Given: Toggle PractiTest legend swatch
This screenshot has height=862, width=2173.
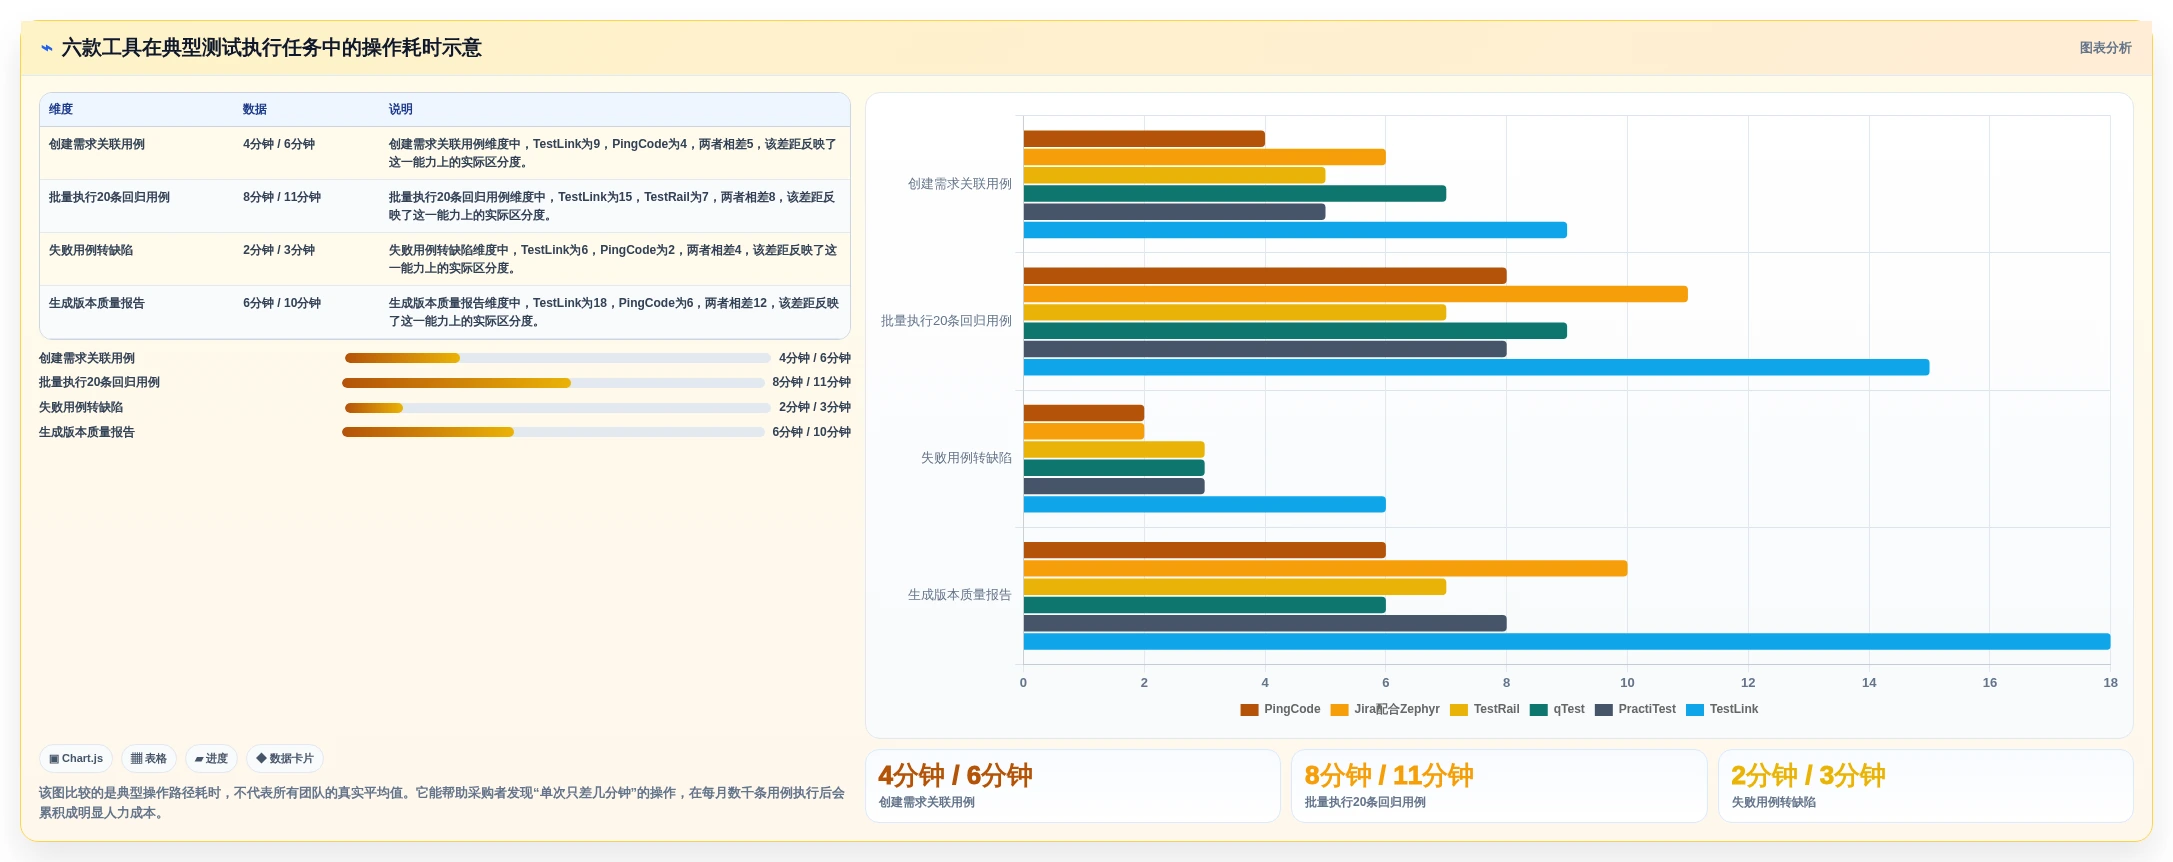Looking at the screenshot, I should (1604, 710).
